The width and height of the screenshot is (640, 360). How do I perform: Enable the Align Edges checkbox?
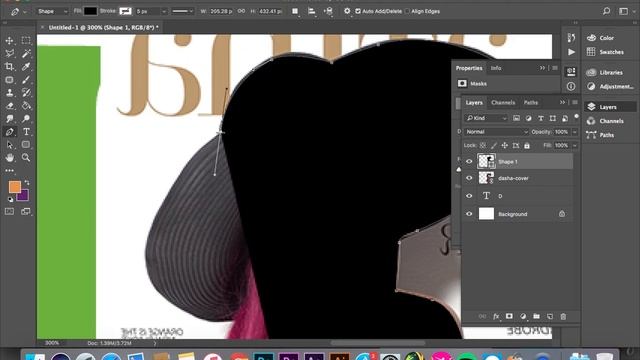point(407,11)
